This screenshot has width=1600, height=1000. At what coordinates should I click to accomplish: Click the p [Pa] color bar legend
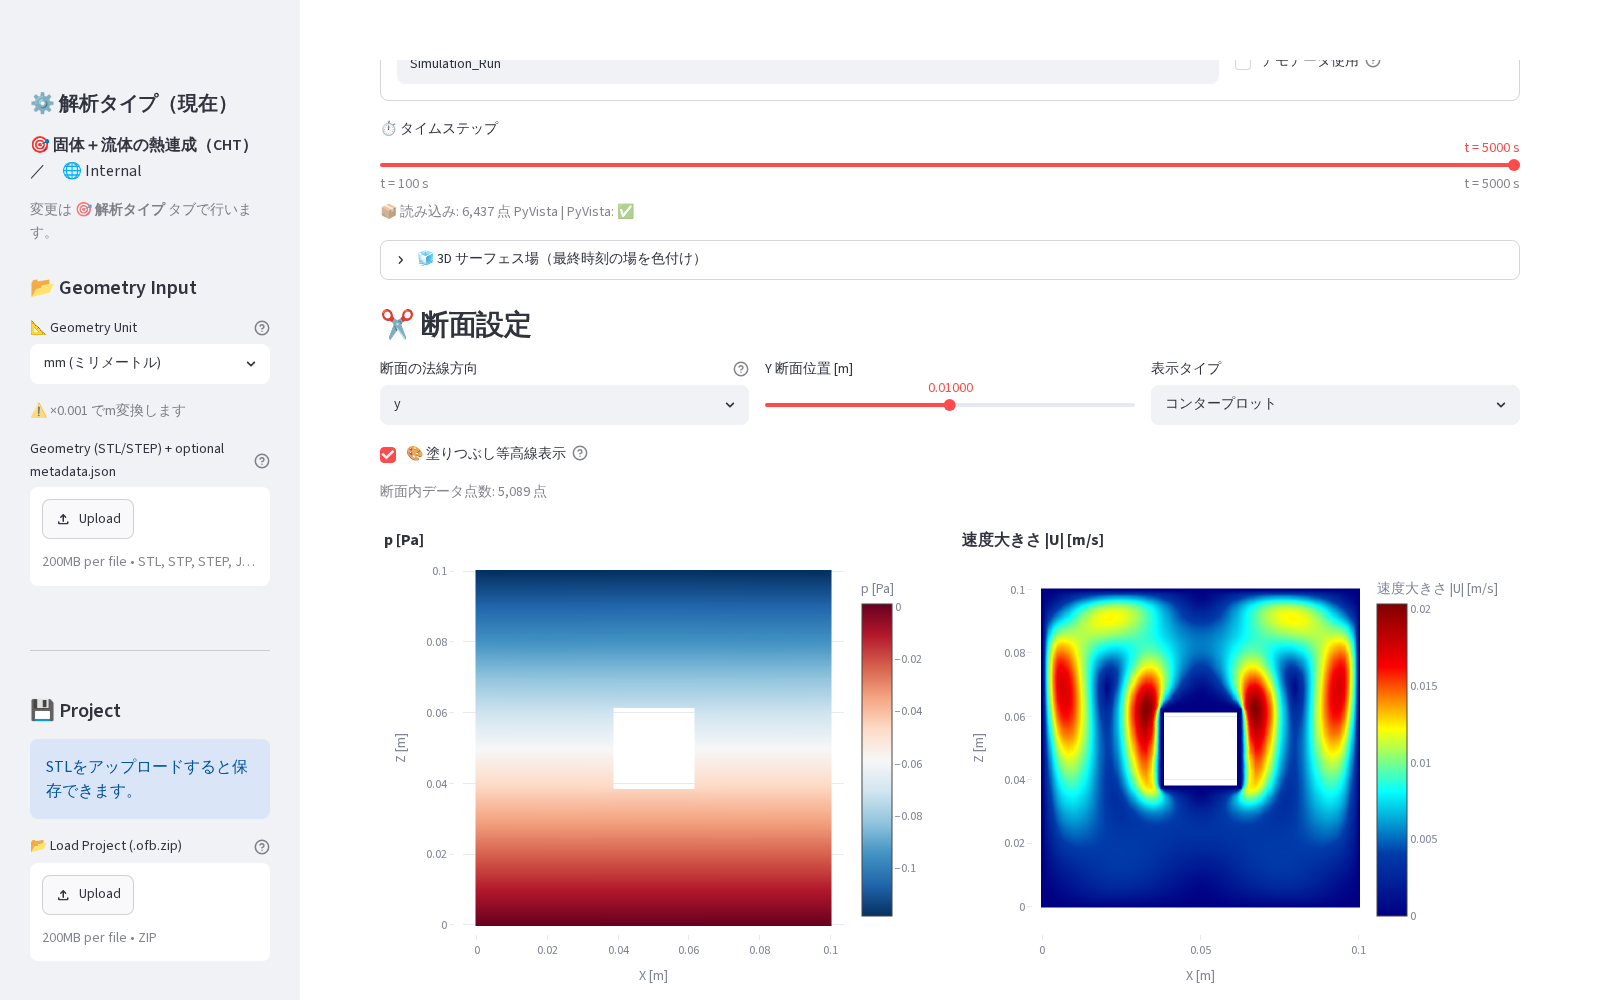pyautogui.click(x=877, y=760)
